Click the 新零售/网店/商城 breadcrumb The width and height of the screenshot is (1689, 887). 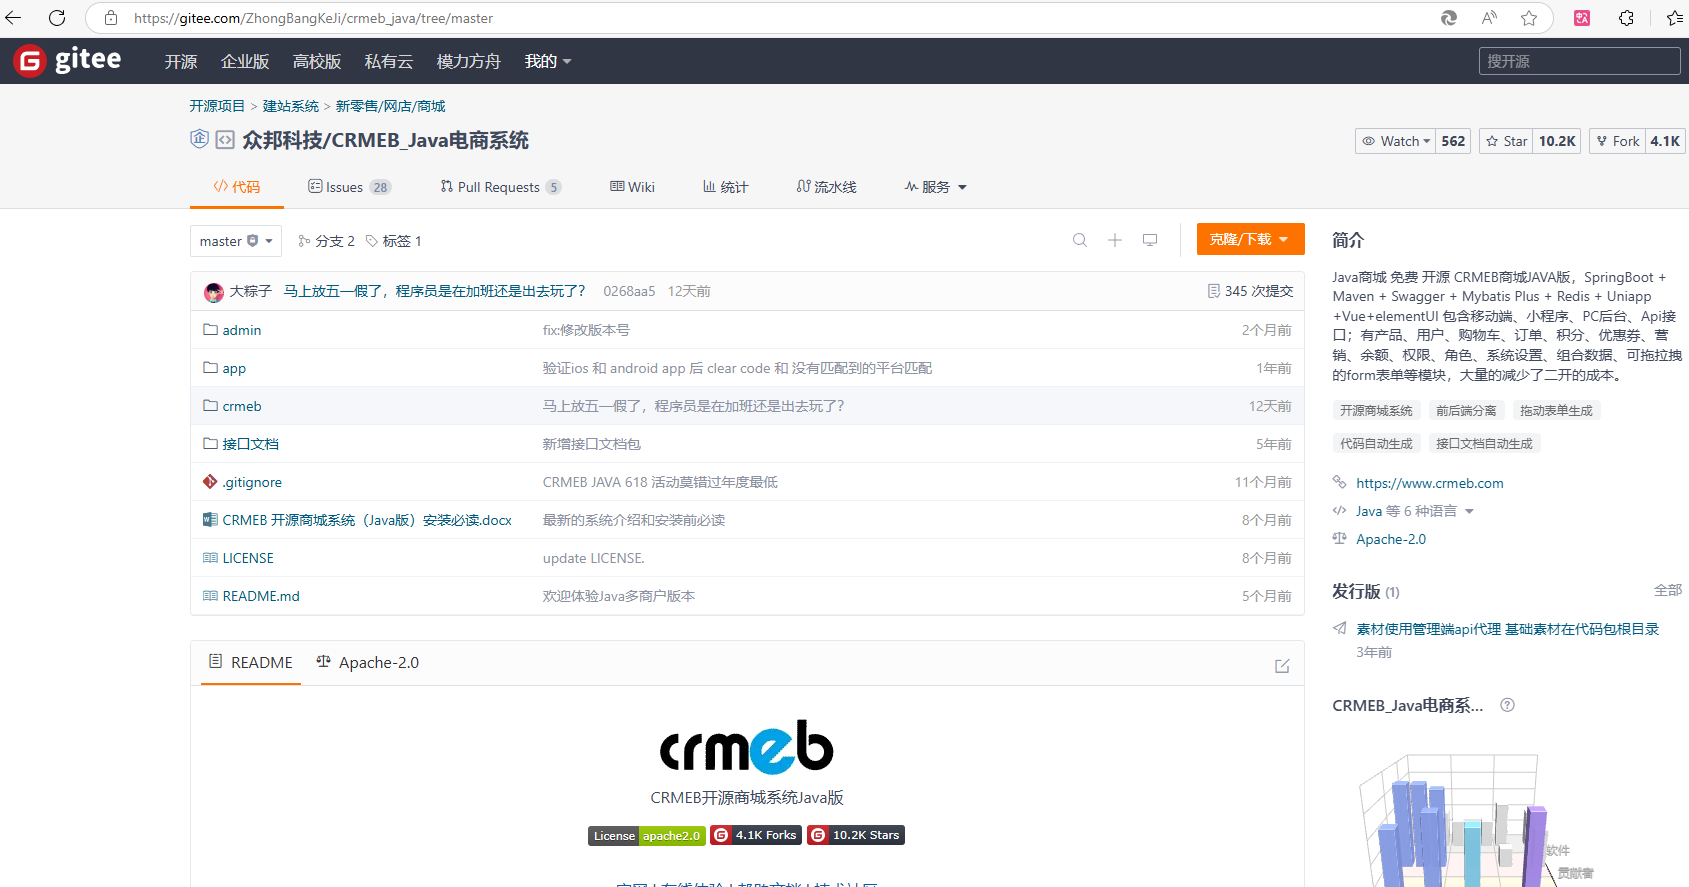pyautogui.click(x=391, y=106)
